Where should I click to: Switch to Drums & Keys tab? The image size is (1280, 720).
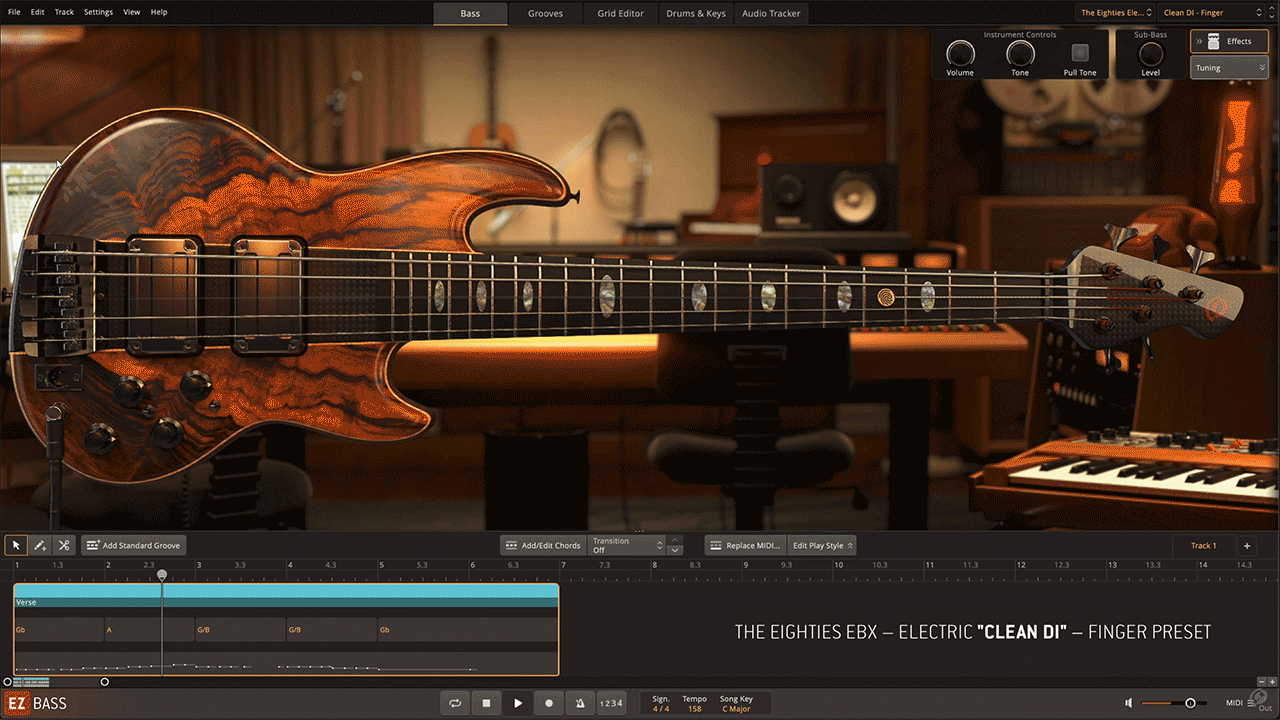click(x=696, y=13)
